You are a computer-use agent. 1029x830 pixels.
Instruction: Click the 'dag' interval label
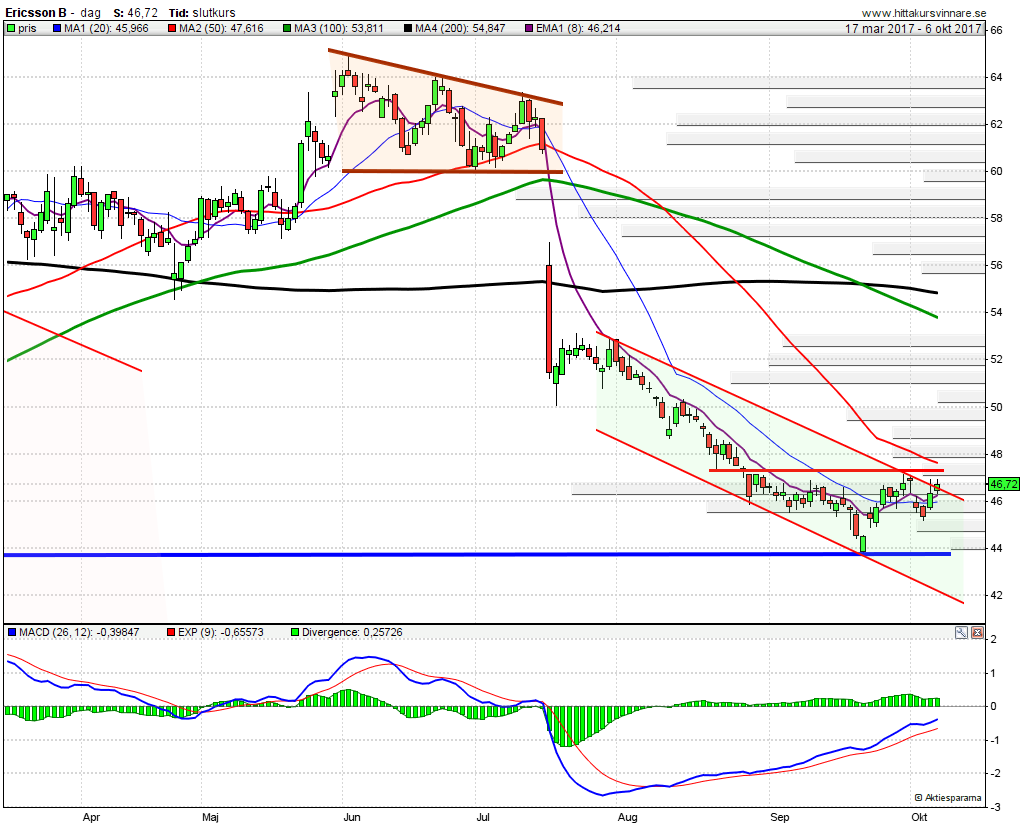pos(91,13)
